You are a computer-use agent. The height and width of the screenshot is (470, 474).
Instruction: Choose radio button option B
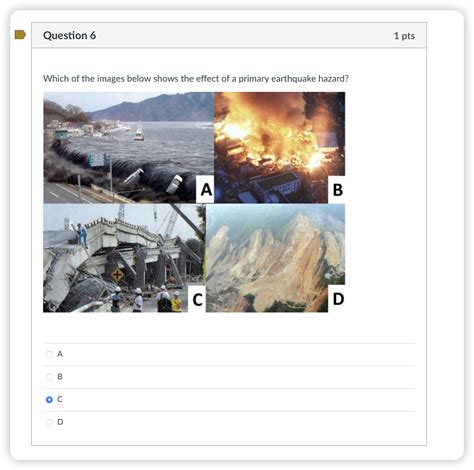pyautogui.click(x=49, y=377)
